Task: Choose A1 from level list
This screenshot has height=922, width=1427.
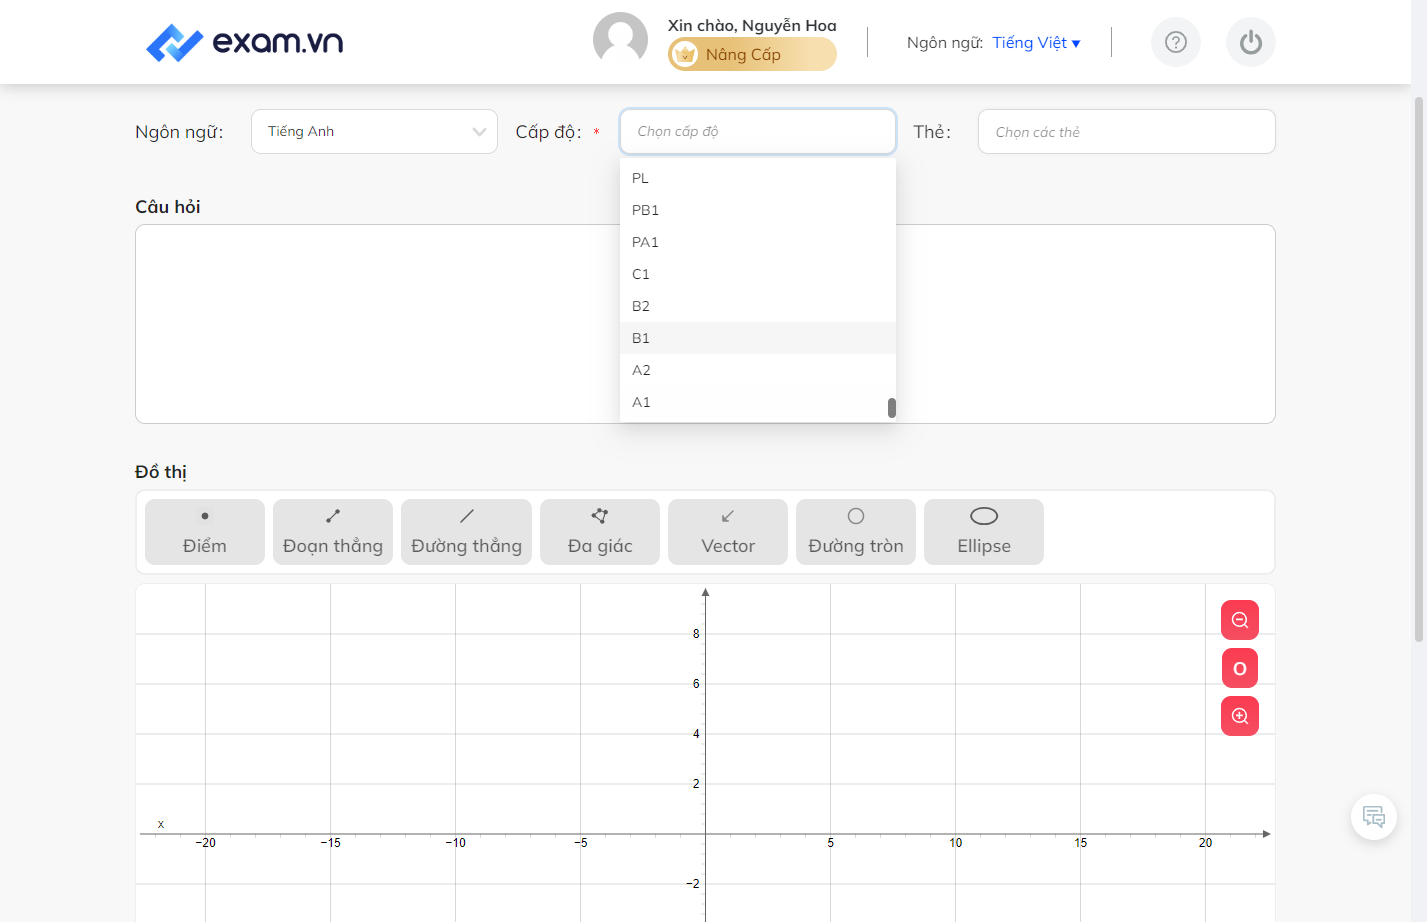Action: pos(758,402)
